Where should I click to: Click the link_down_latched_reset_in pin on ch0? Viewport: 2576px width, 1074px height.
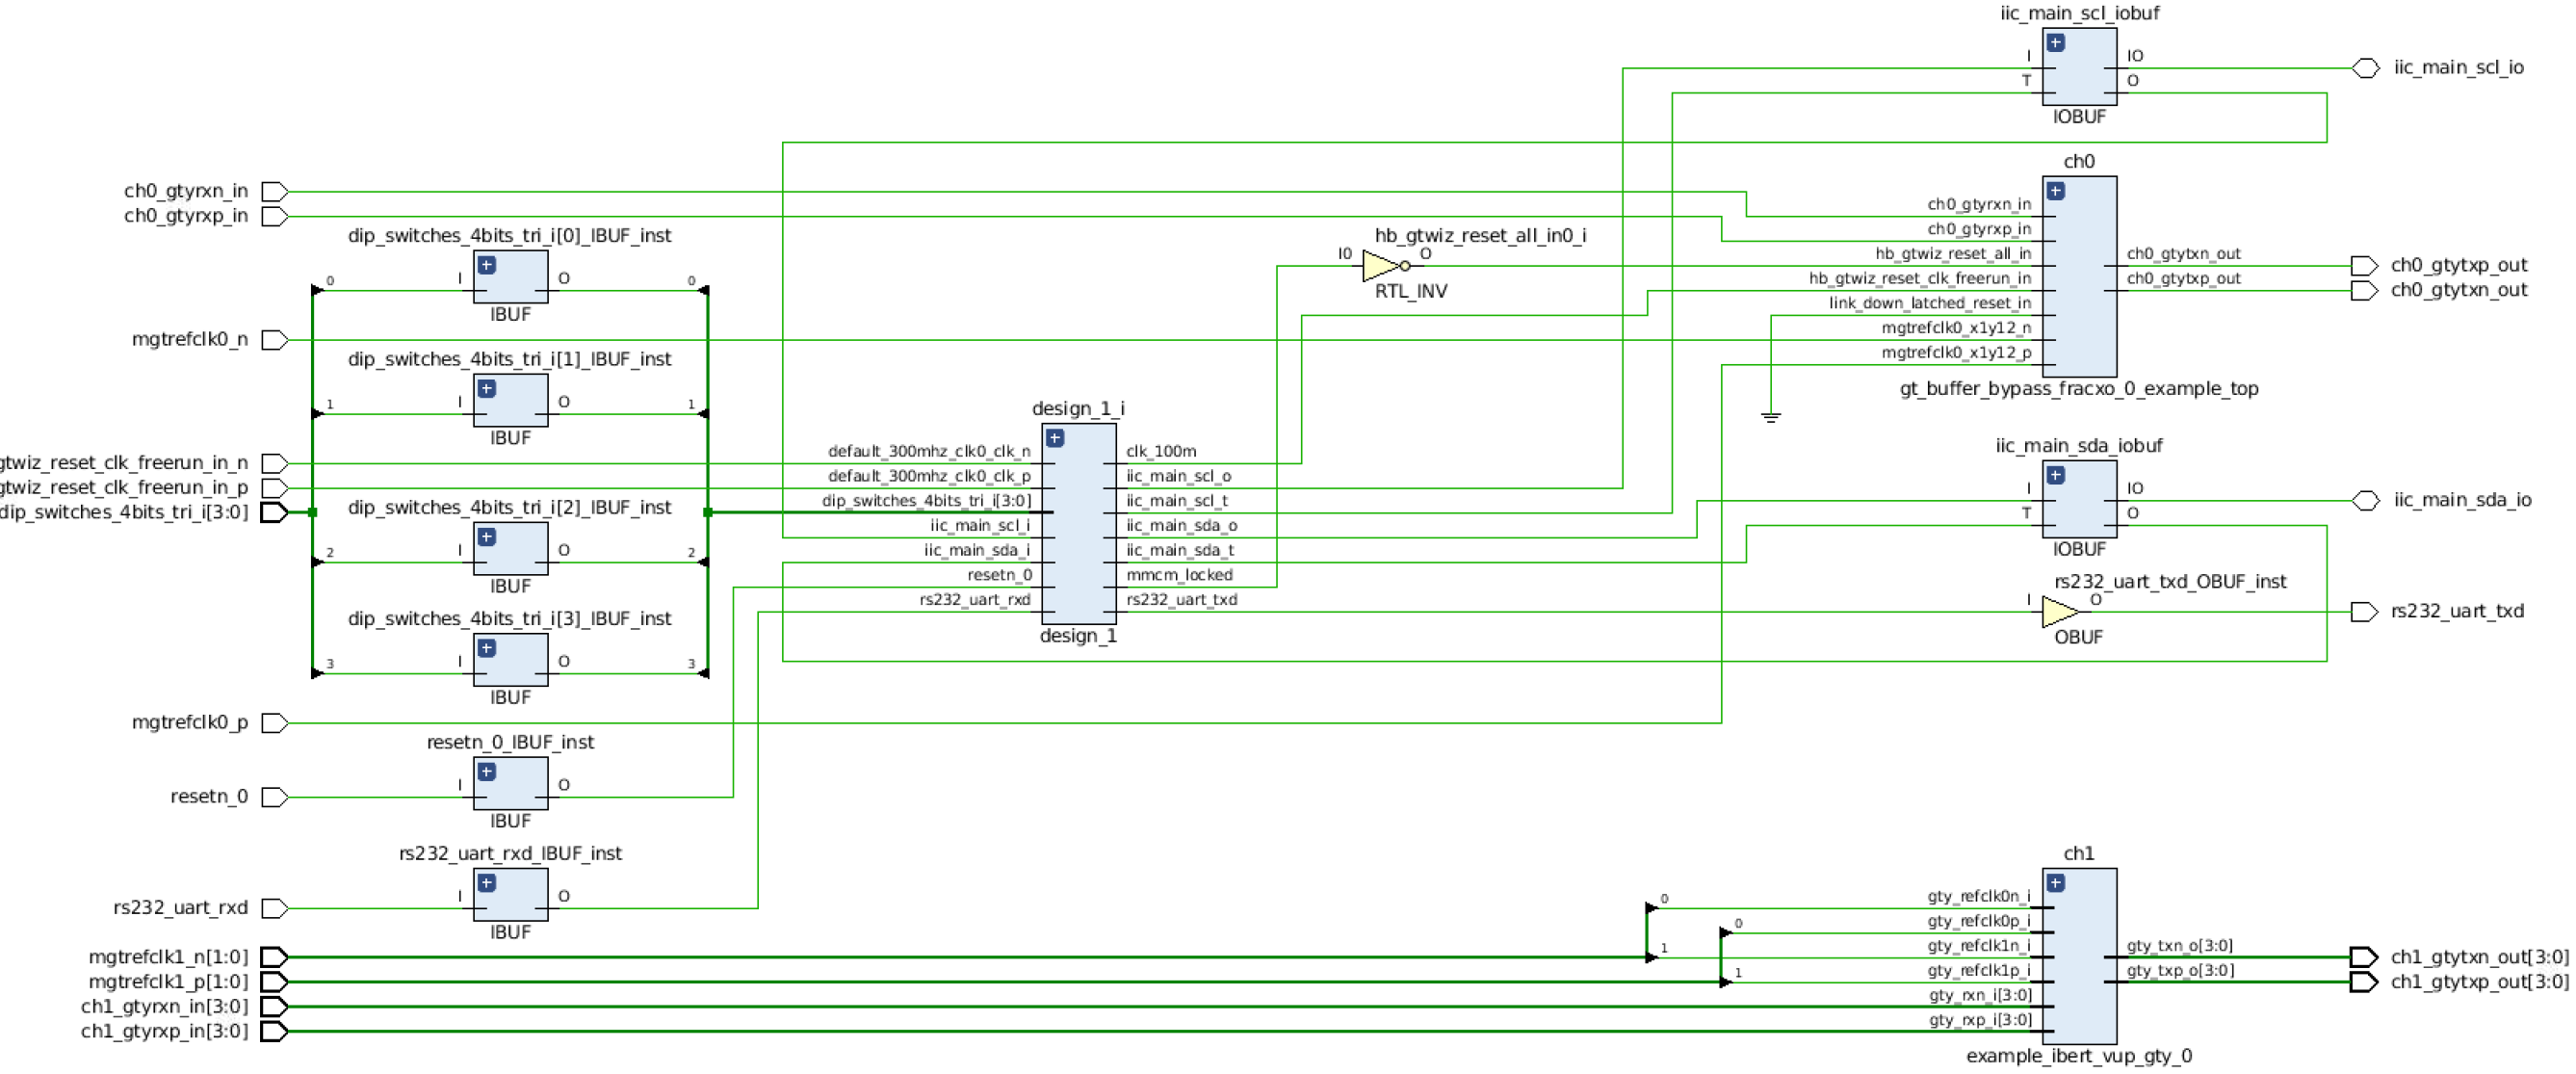tap(1930, 303)
